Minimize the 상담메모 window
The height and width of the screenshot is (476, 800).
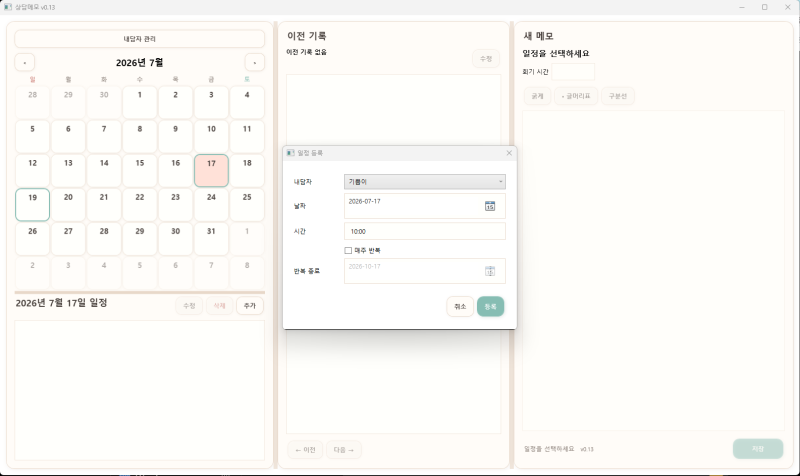click(x=742, y=7)
